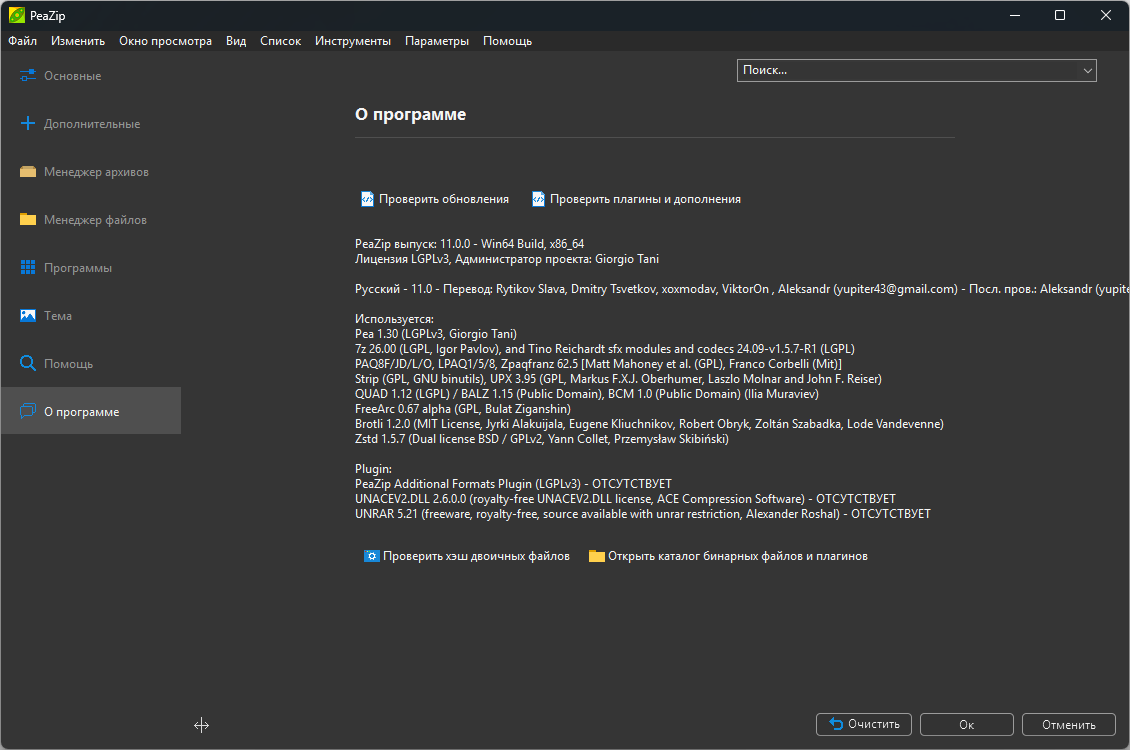Click Открыть каталог бинарных файлов и плагинов text

tap(738, 556)
